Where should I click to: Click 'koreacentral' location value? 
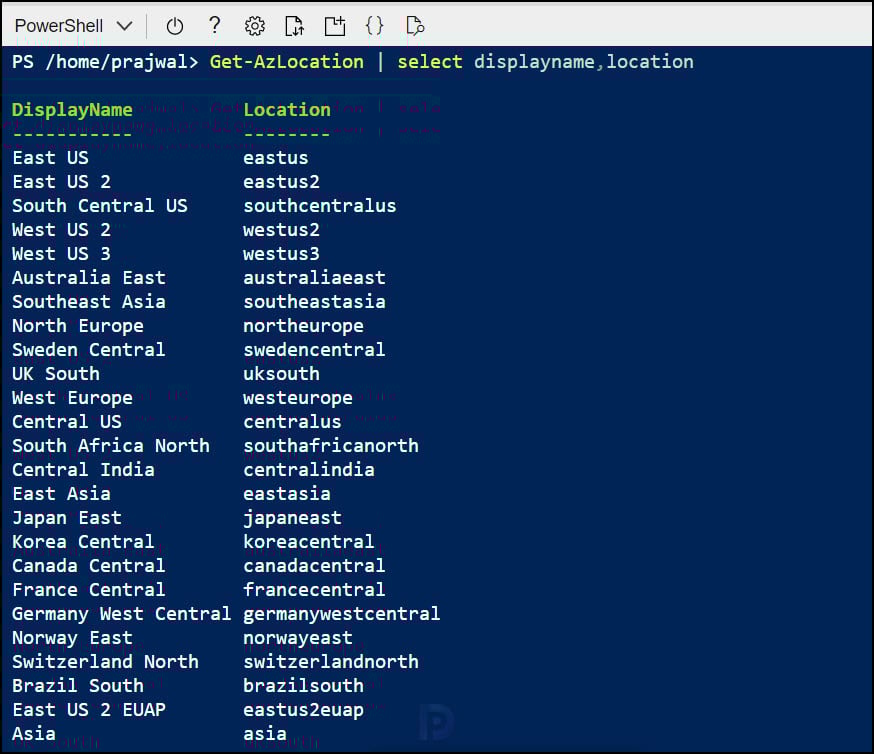[308, 541]
